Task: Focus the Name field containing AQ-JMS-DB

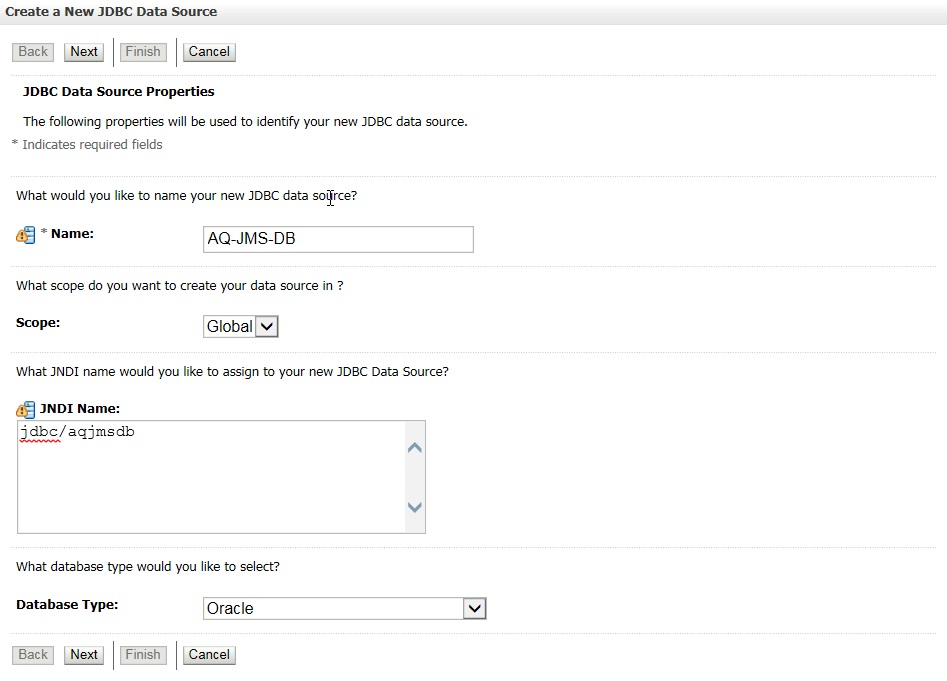Action: [338, 239]
